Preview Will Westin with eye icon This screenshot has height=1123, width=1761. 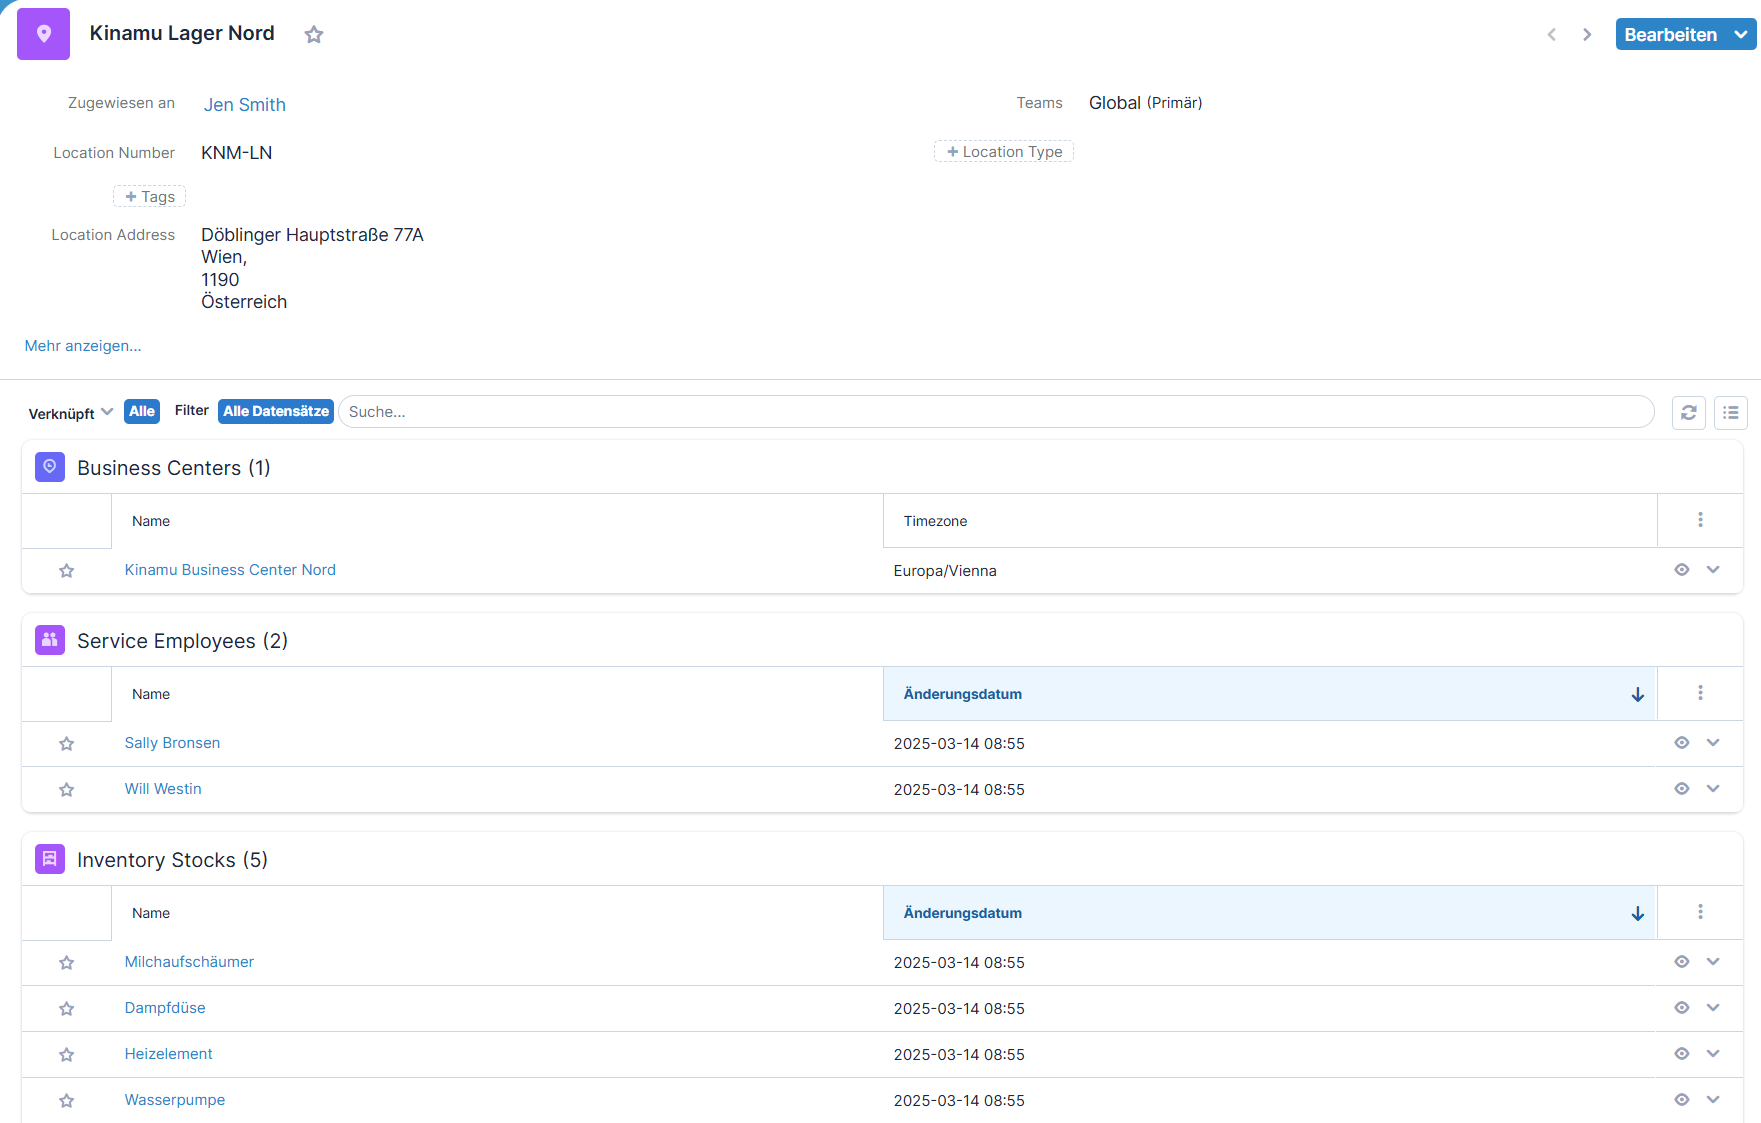[1682, 789]
